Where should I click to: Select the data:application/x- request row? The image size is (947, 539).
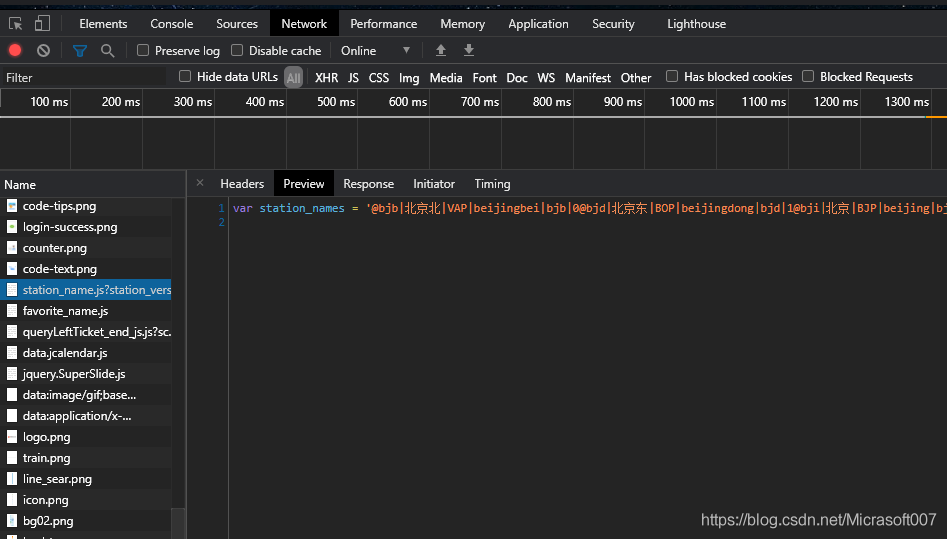[x=86, y=416]
